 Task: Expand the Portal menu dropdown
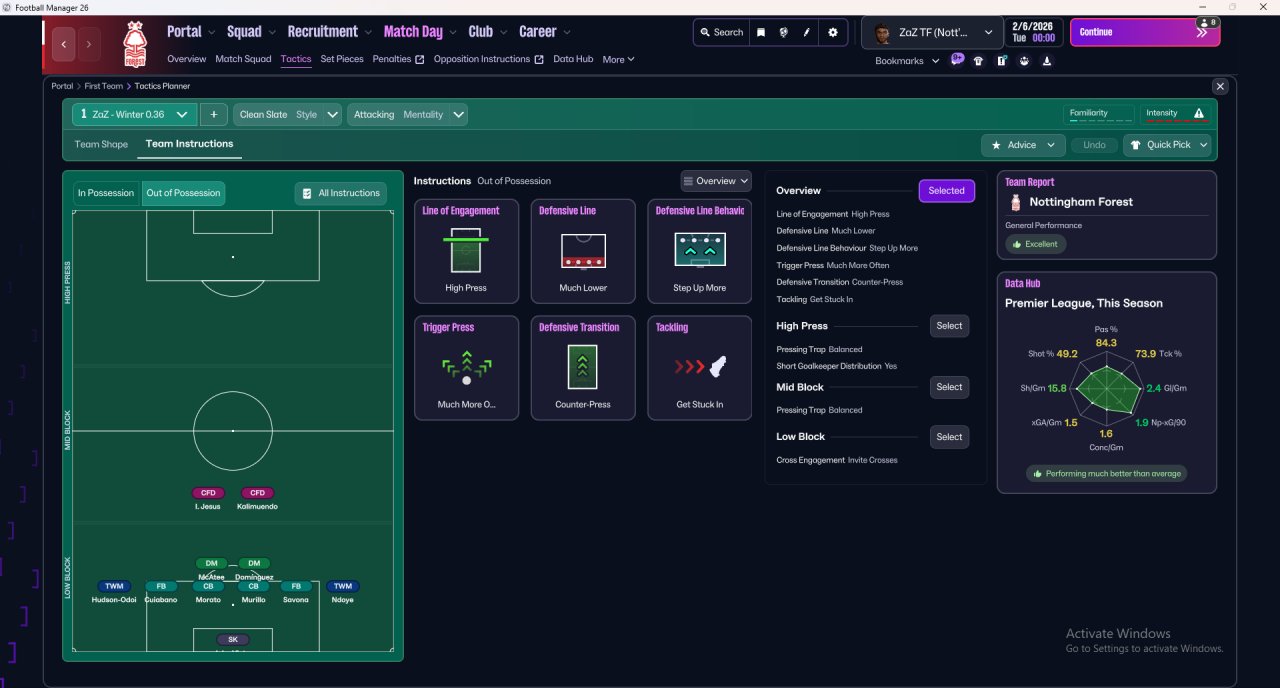(191, 32)
